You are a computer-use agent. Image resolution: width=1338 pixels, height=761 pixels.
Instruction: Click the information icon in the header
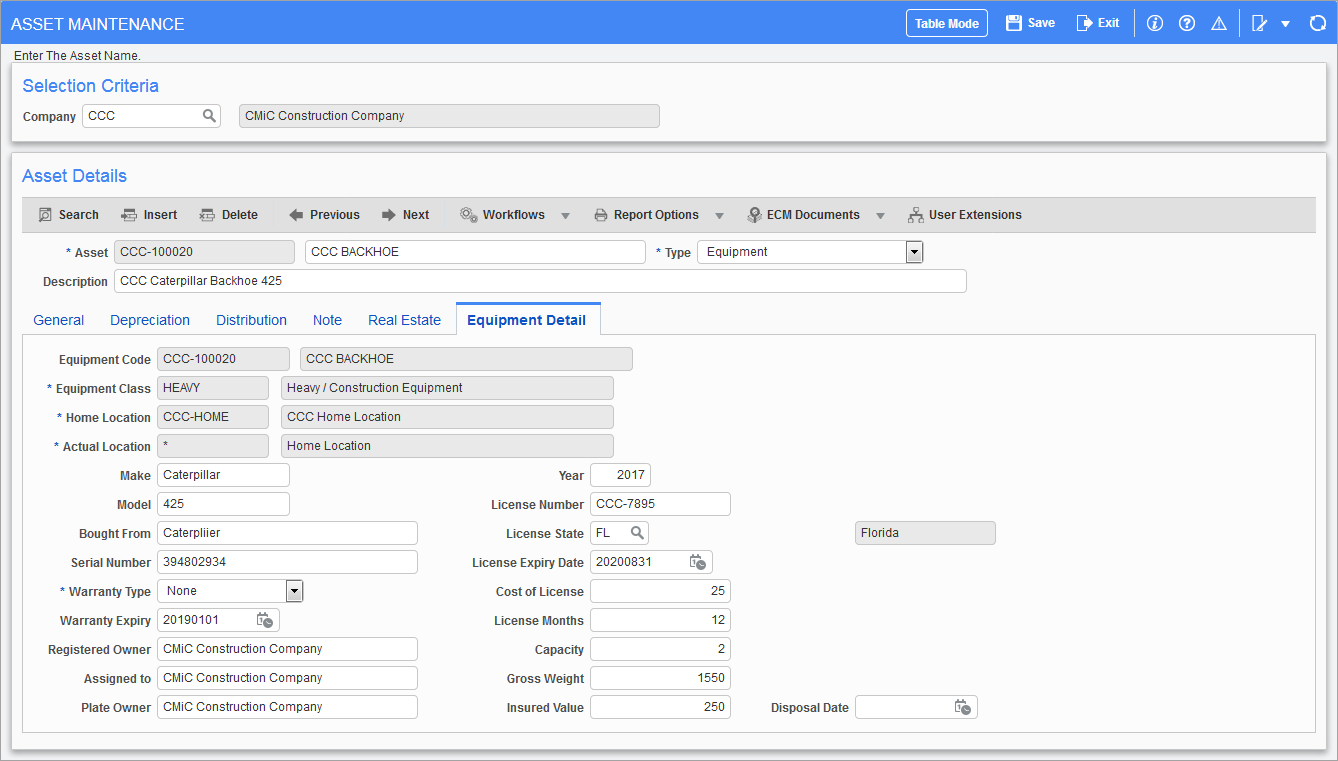(x=1154, y=22)
